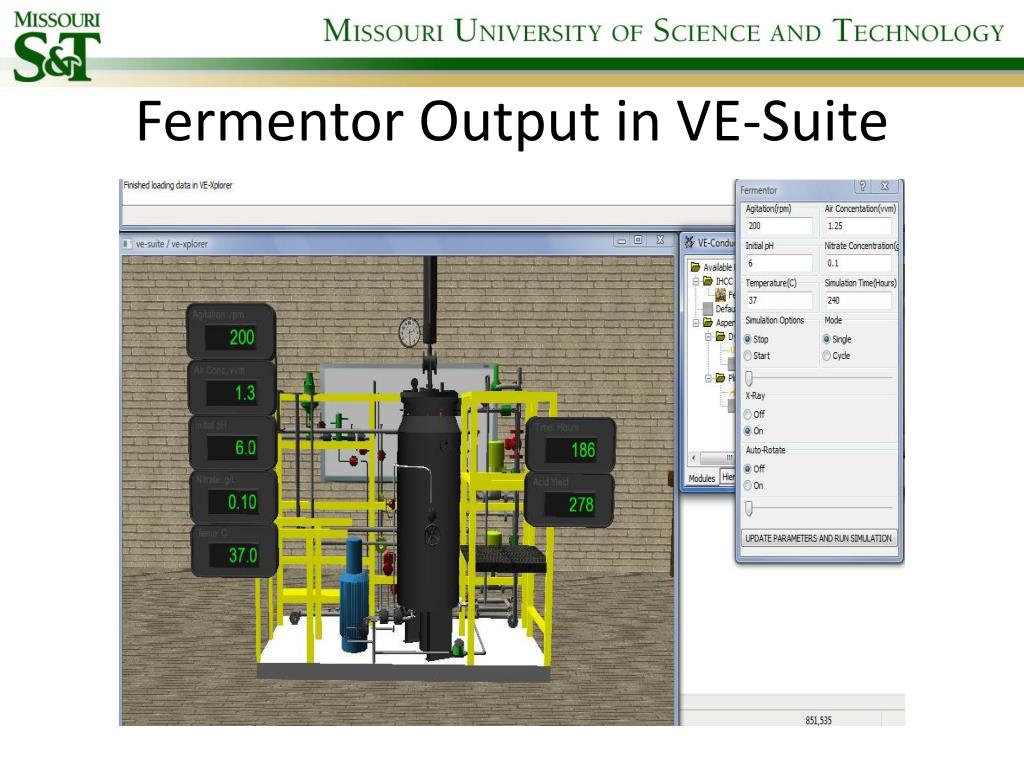The width and height of the screenshot is (1024, 768).
Task: Click UPDATE PARAMETERS AND RUN SIMULATION button
Action: pos(819,538)
